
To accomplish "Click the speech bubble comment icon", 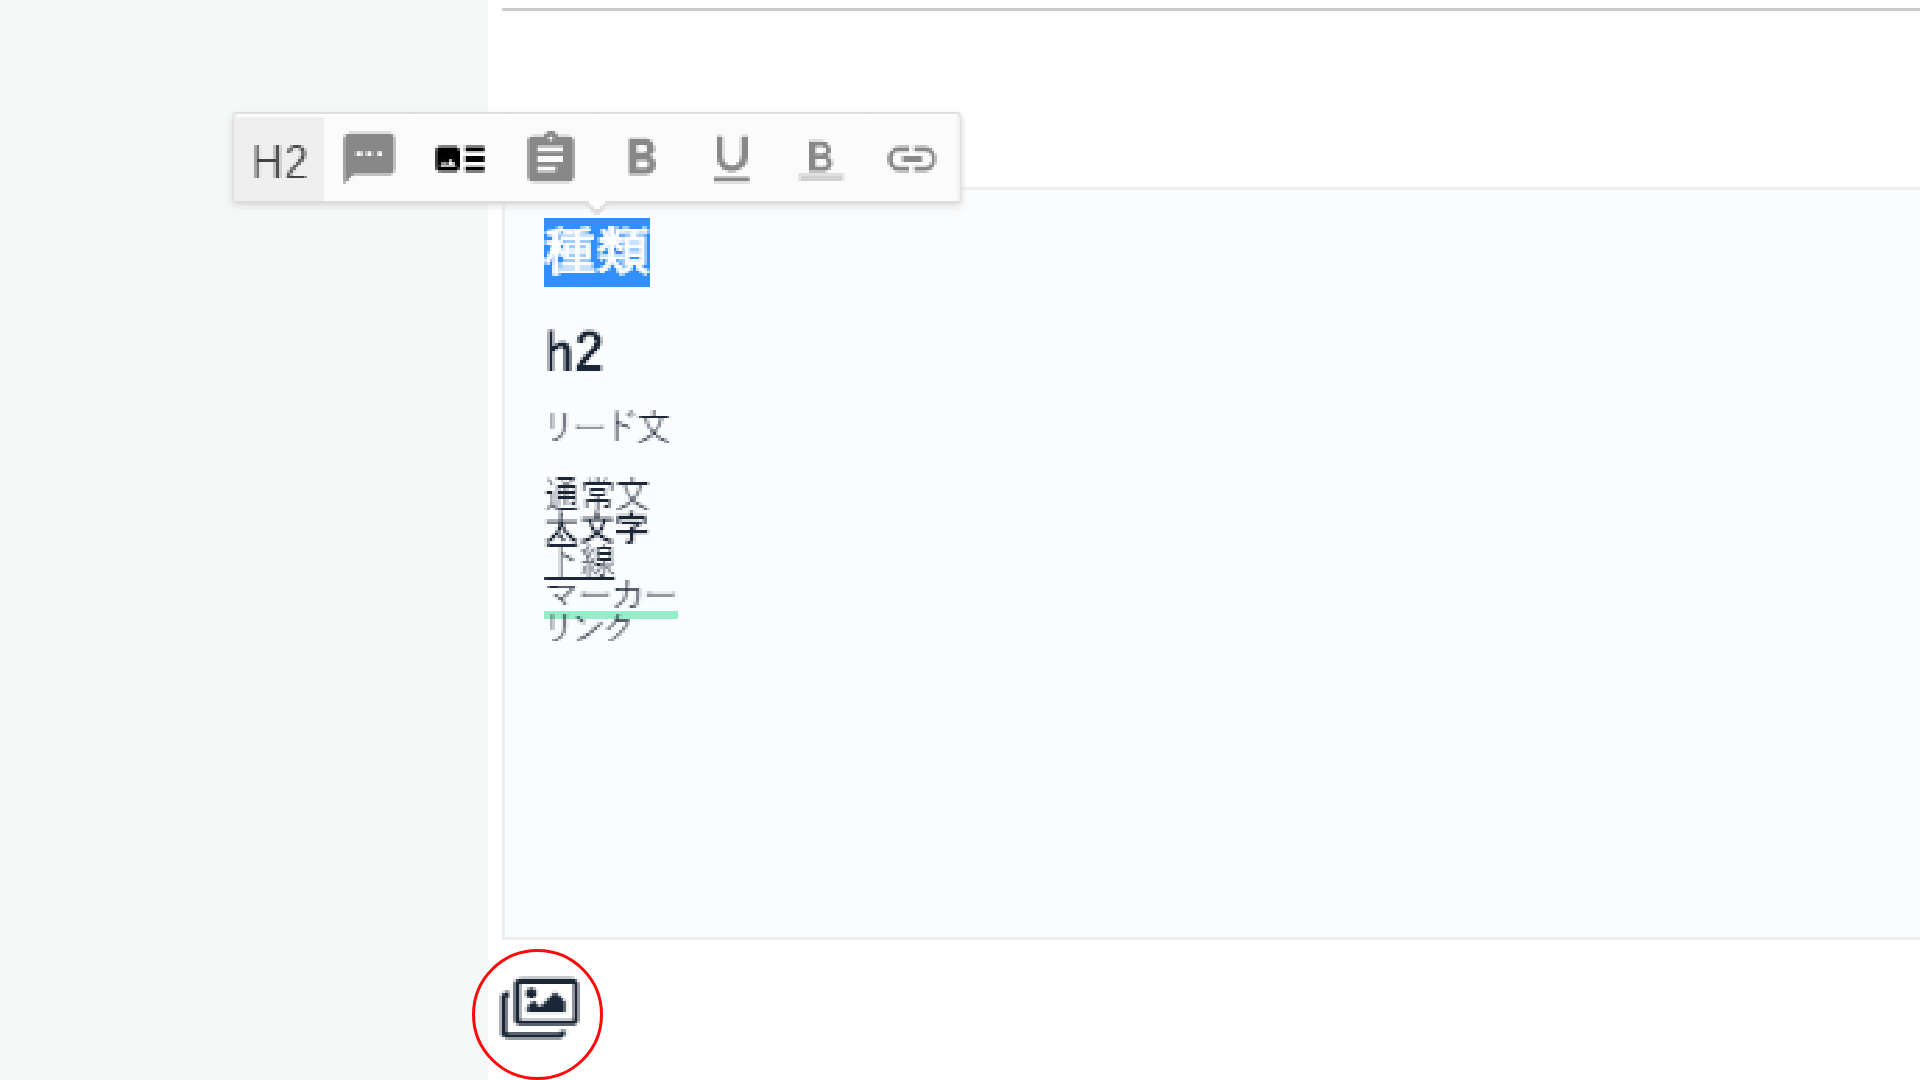I will (369, 158).
